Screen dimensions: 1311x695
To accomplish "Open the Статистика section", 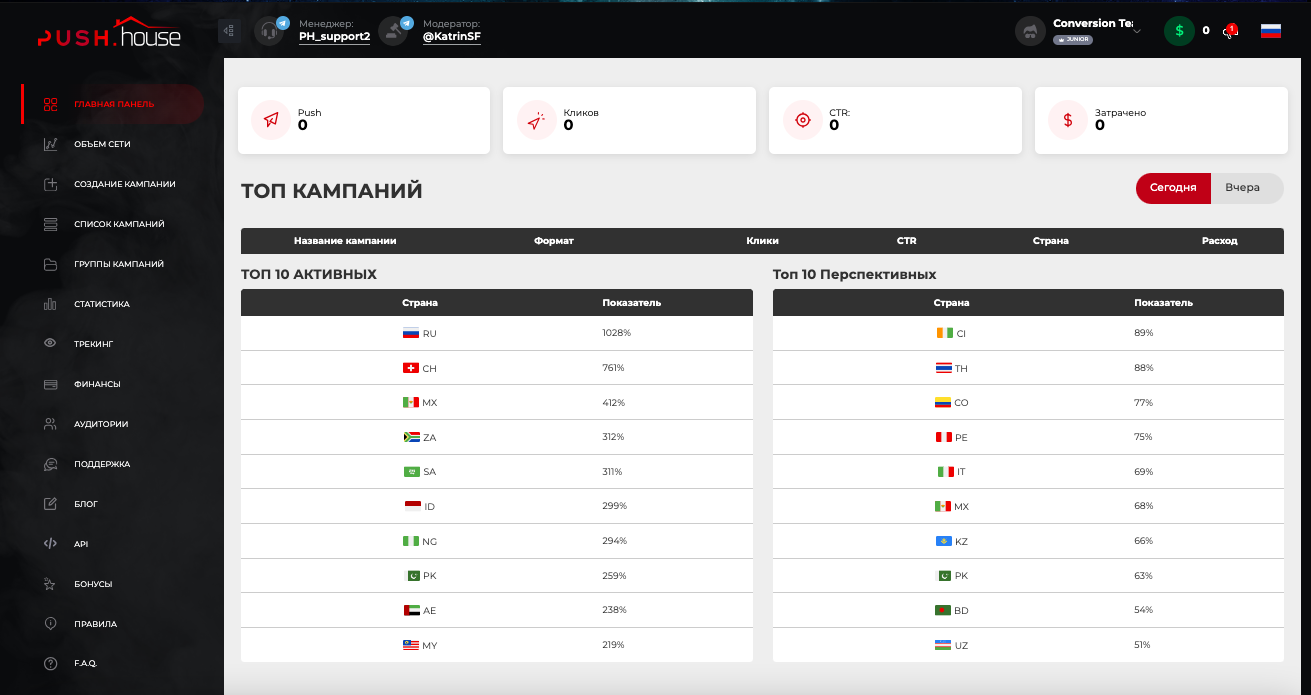I will click(x=102, y=304).
